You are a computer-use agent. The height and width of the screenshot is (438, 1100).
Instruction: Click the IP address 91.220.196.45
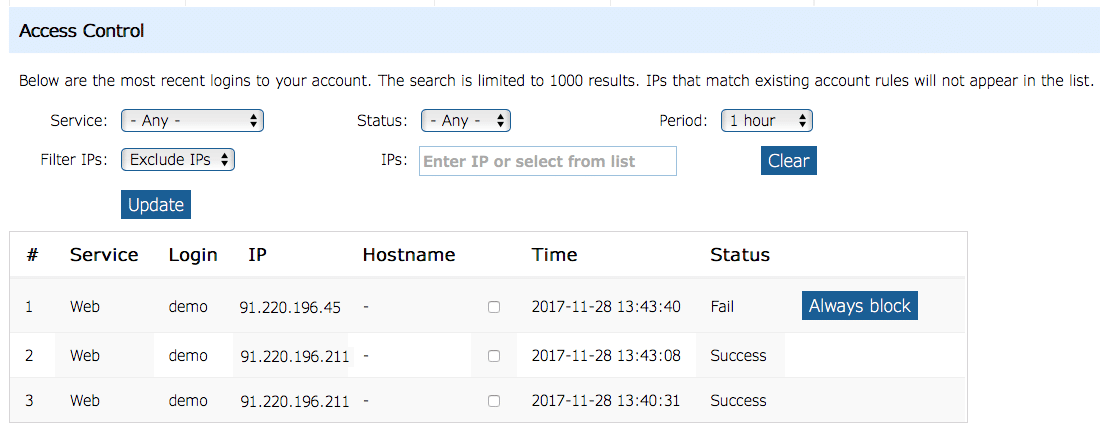pos(290,307)
